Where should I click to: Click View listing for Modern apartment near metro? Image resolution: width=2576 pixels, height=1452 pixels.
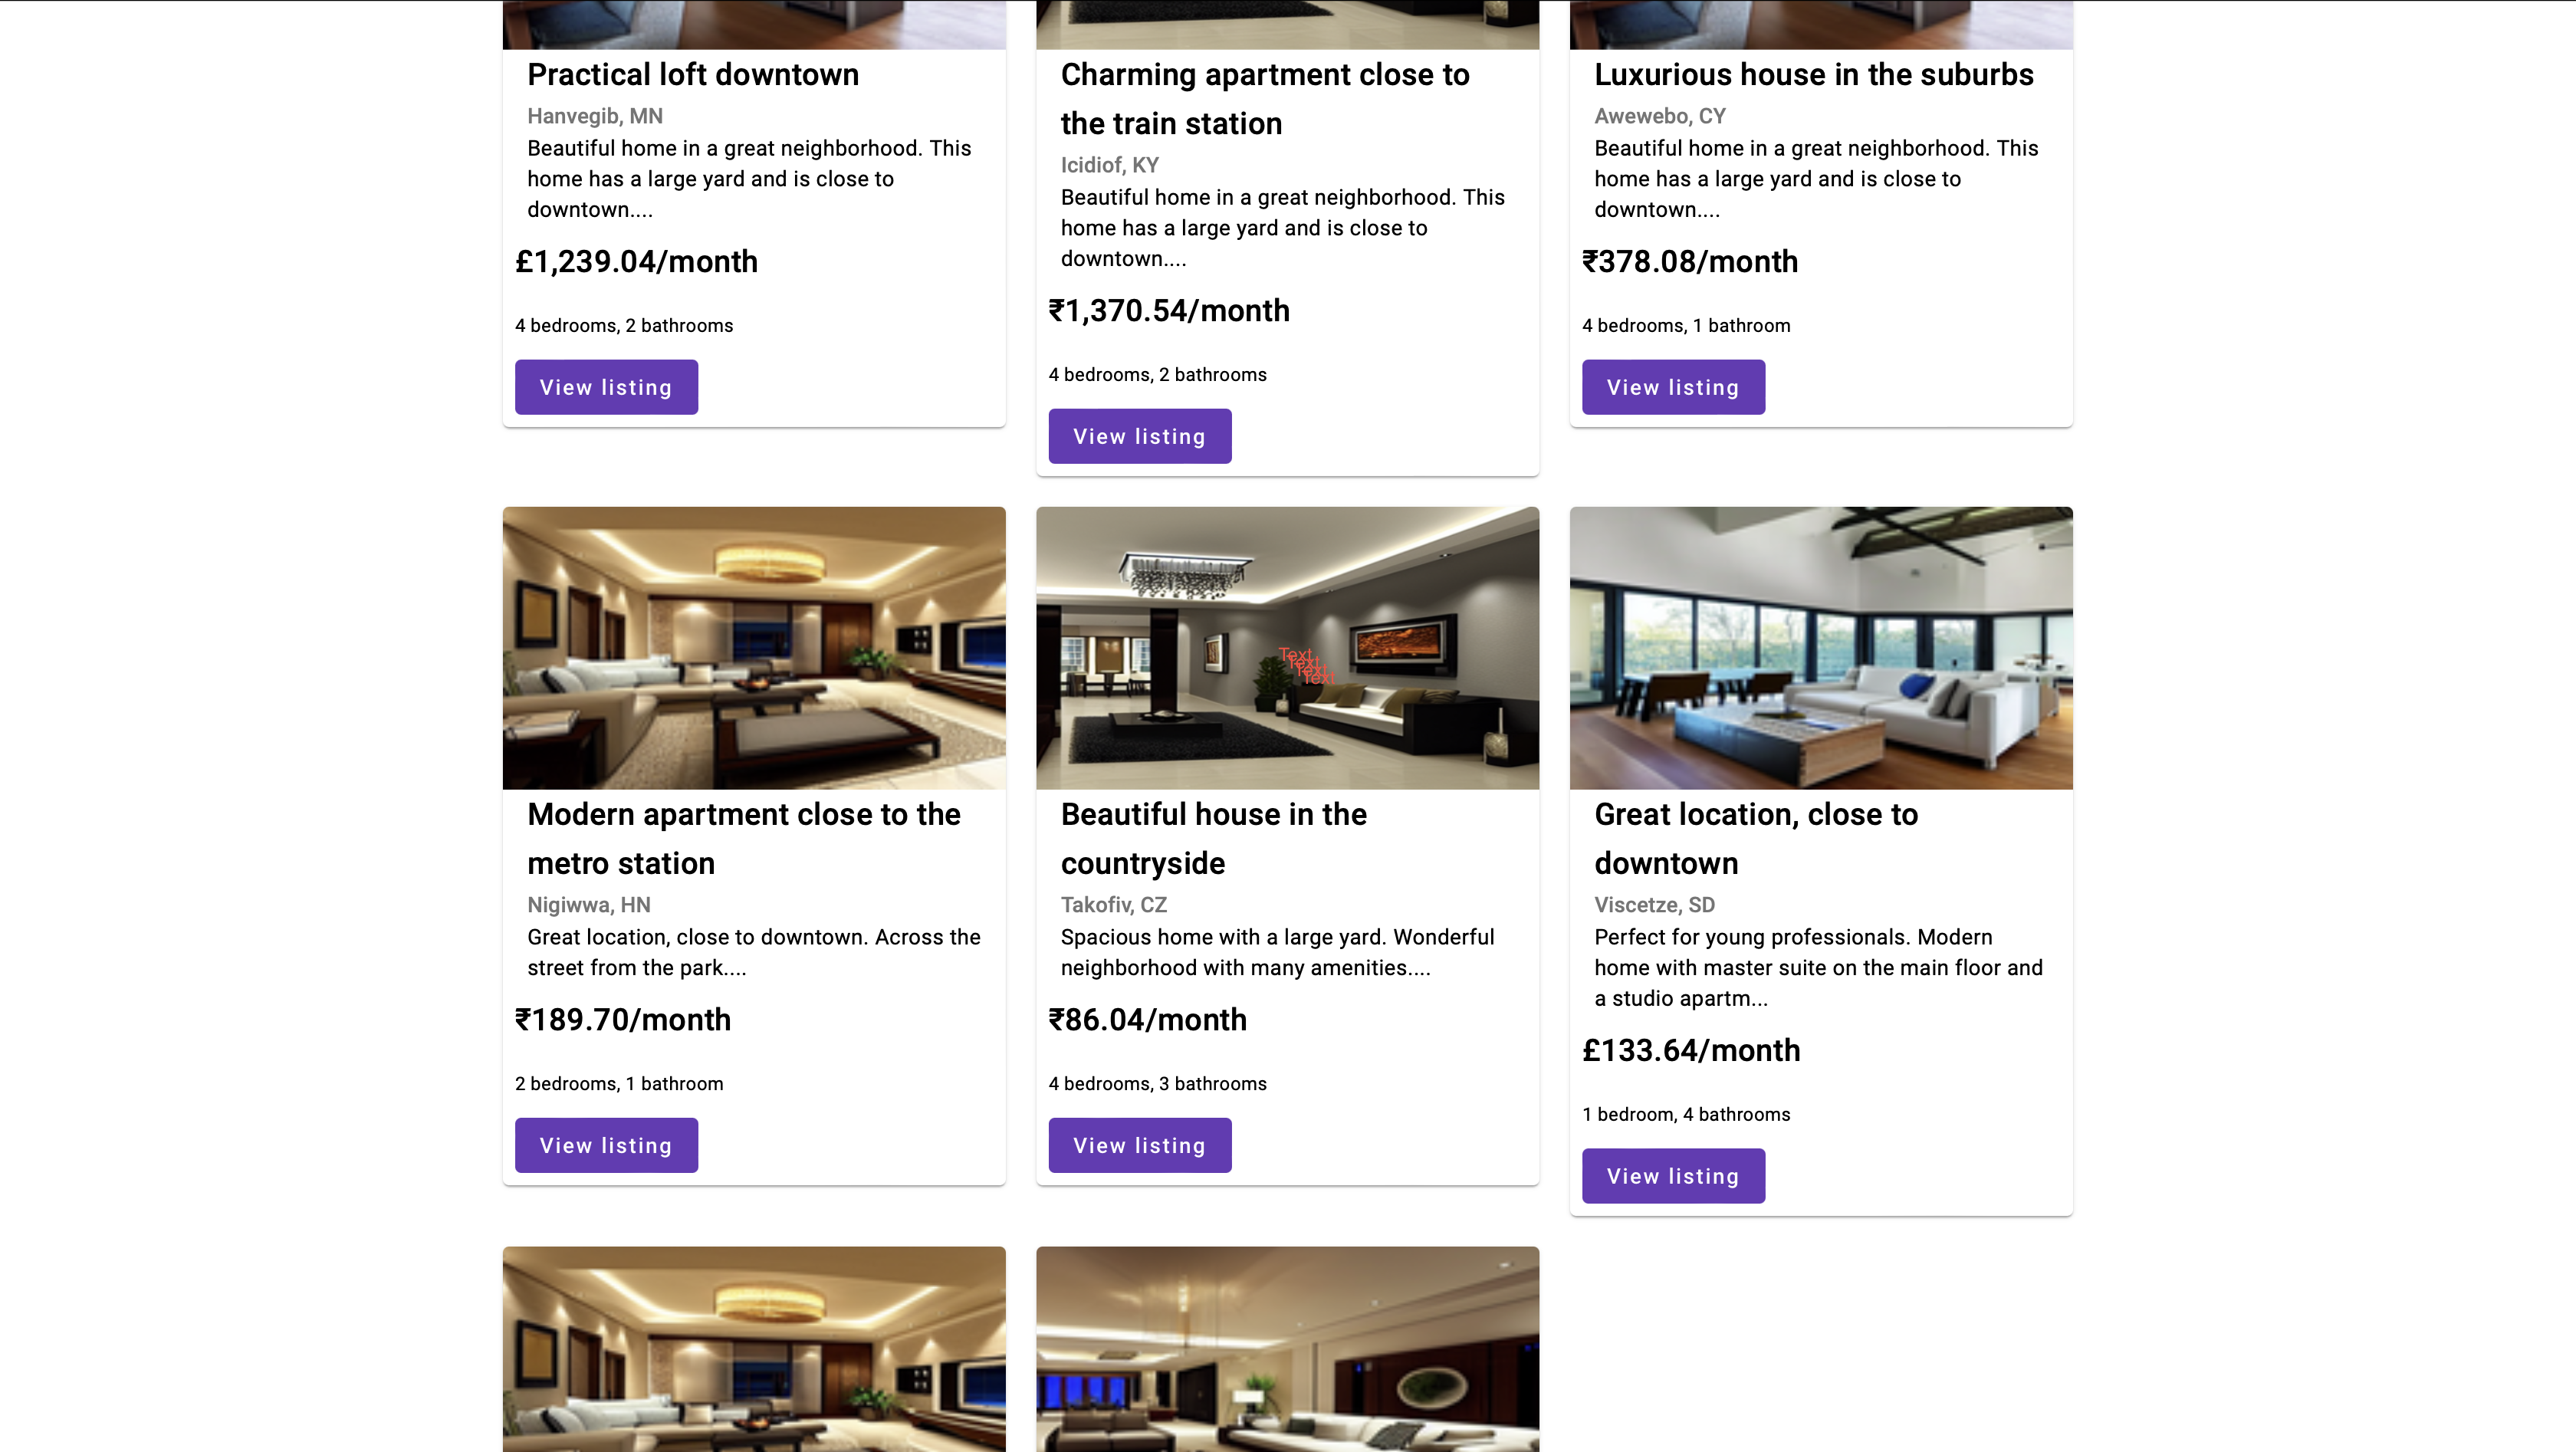pos(606,1144)
